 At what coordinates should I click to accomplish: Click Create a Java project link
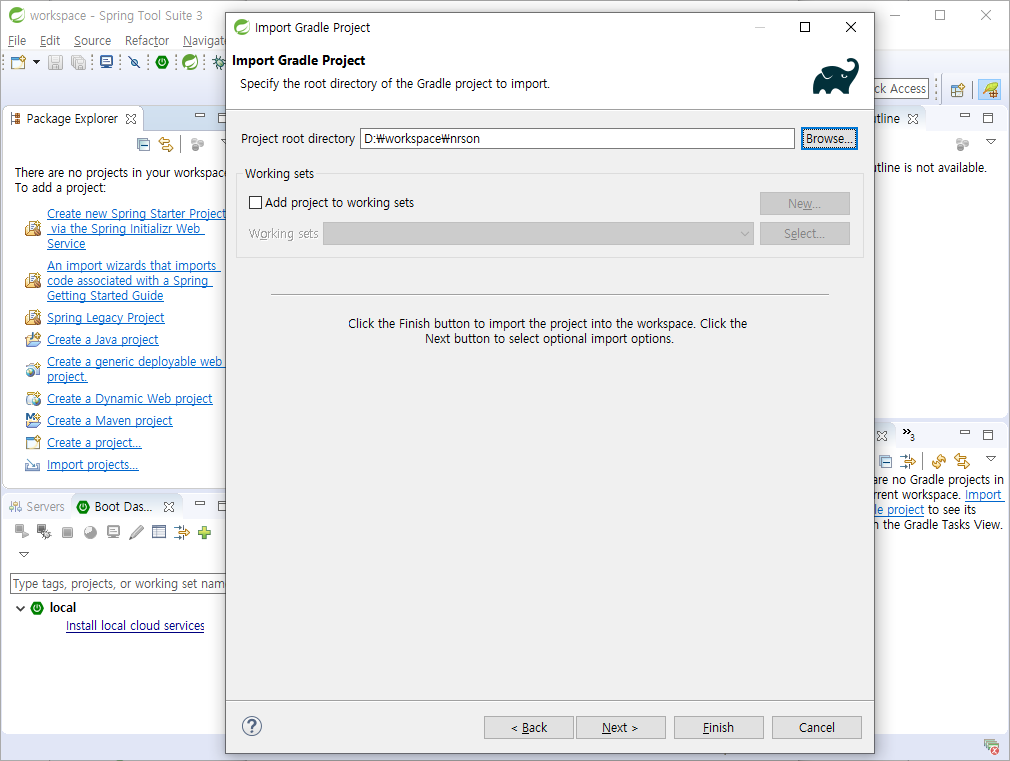(102, 340)
